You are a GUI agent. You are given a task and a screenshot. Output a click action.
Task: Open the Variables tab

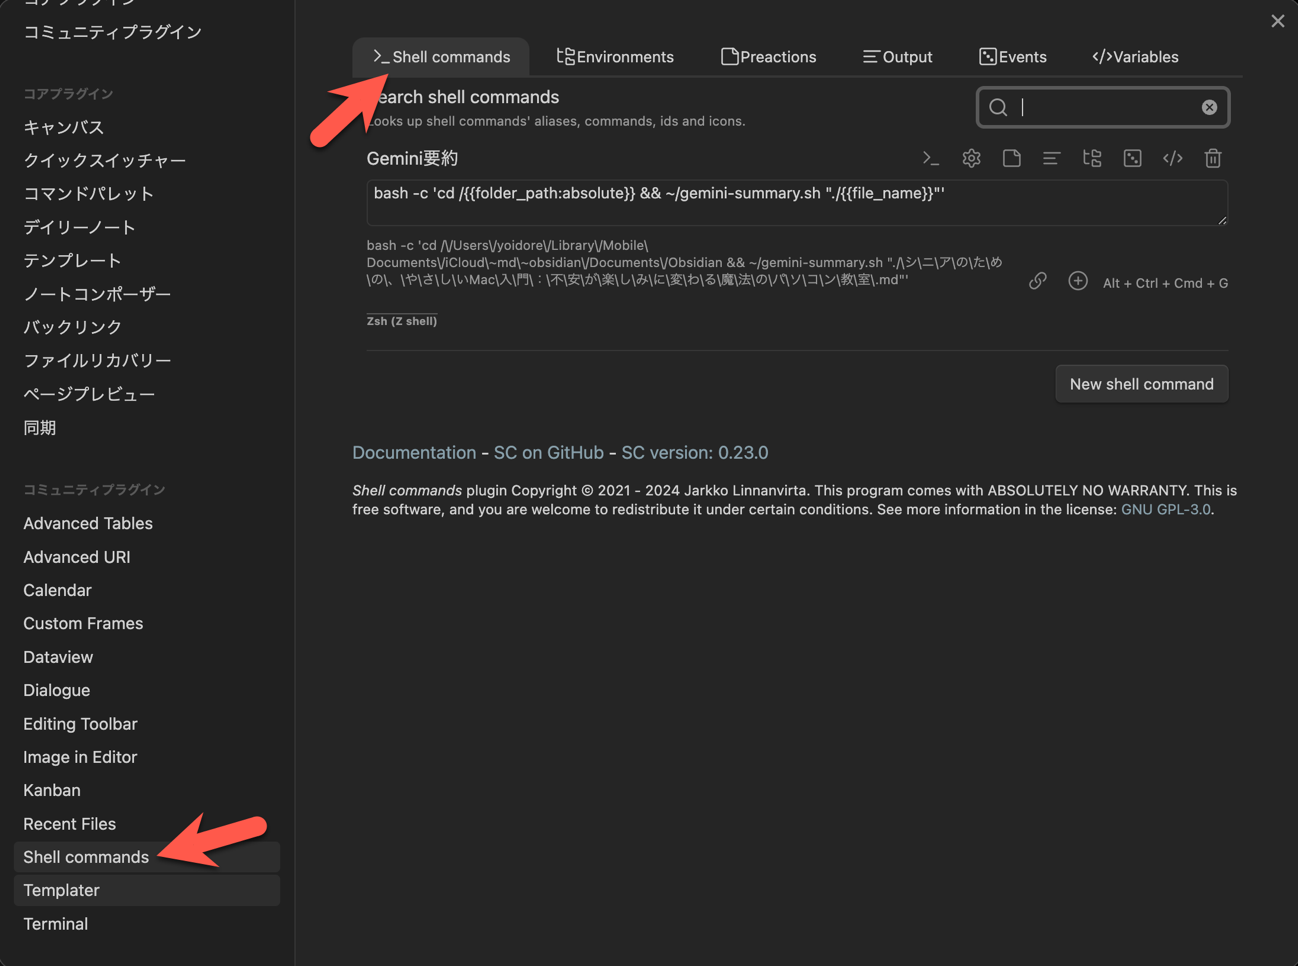pyautogui.click(x=1135, y=57)
